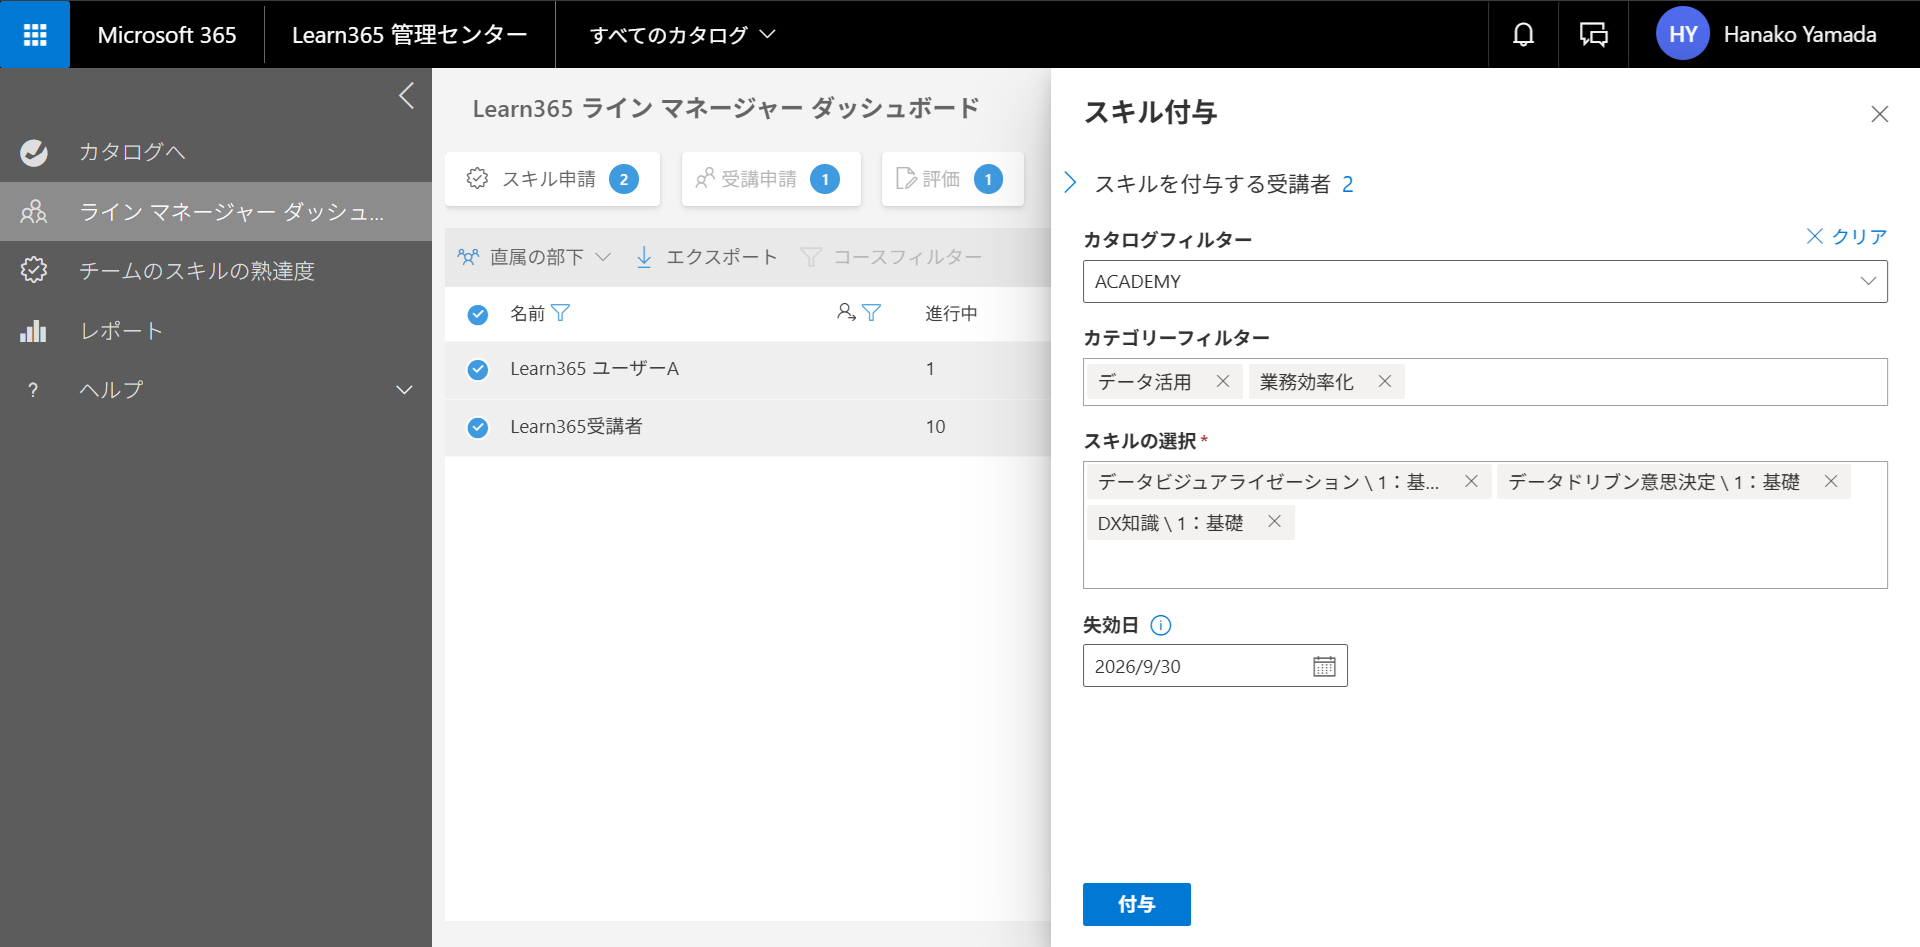Screen dimensions: 1920x947
Task: Remove データビジュアライゼーション skill tag
Action: (1471, 481)
